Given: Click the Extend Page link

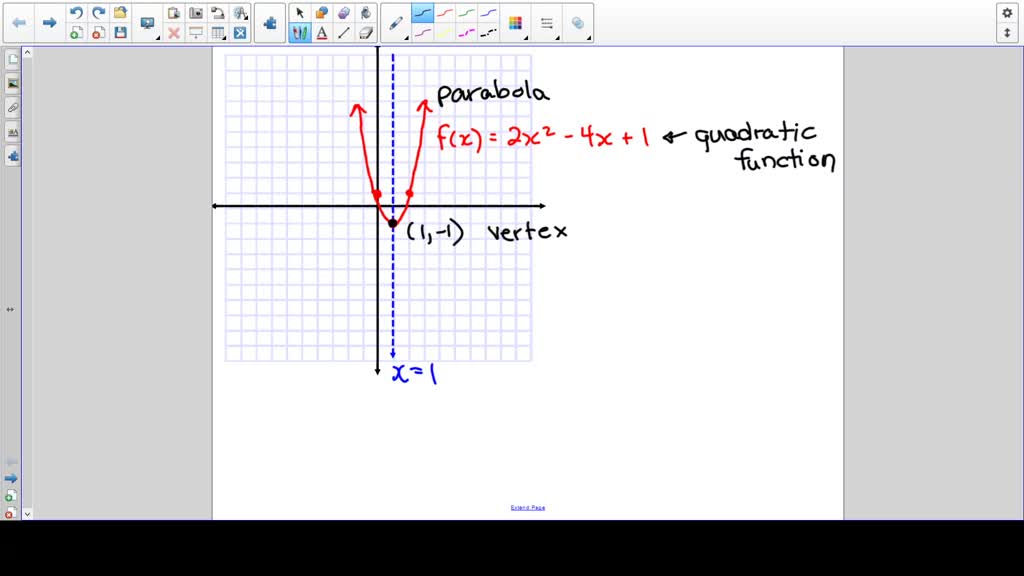Looking at the screenshot, I should 527,507.
